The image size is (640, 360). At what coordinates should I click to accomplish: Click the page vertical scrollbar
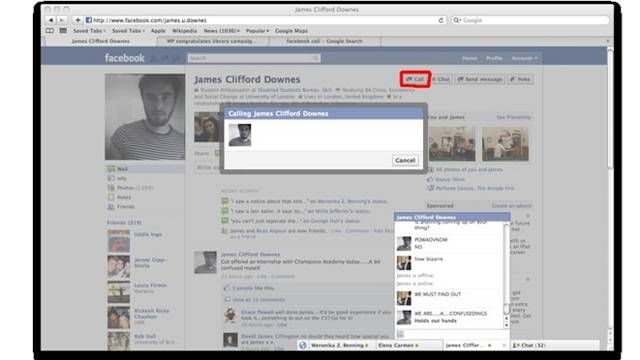pyautogui.click(x=610, y=108)
